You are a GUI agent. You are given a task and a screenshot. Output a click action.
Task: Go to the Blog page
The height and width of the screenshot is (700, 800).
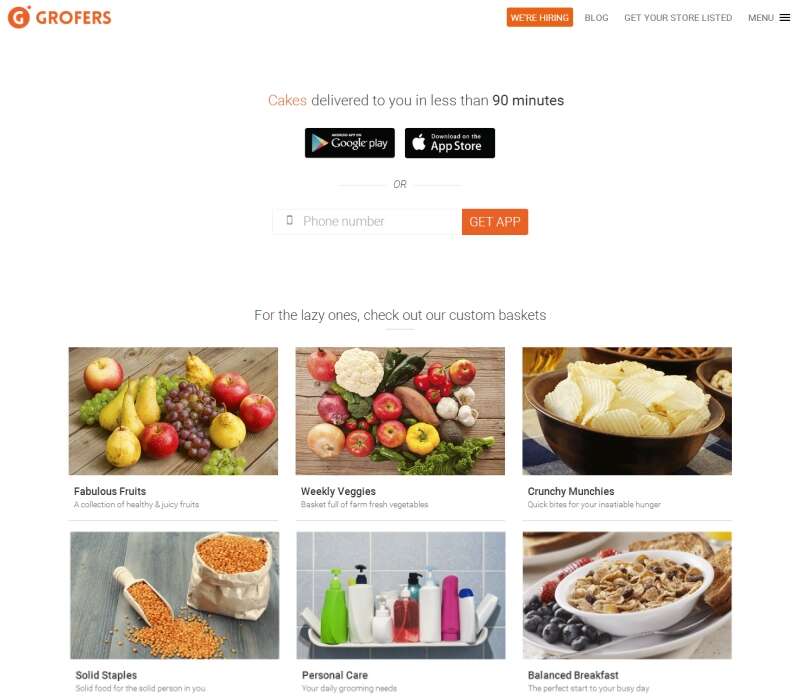pyautogui.click(x=596, y=18)
